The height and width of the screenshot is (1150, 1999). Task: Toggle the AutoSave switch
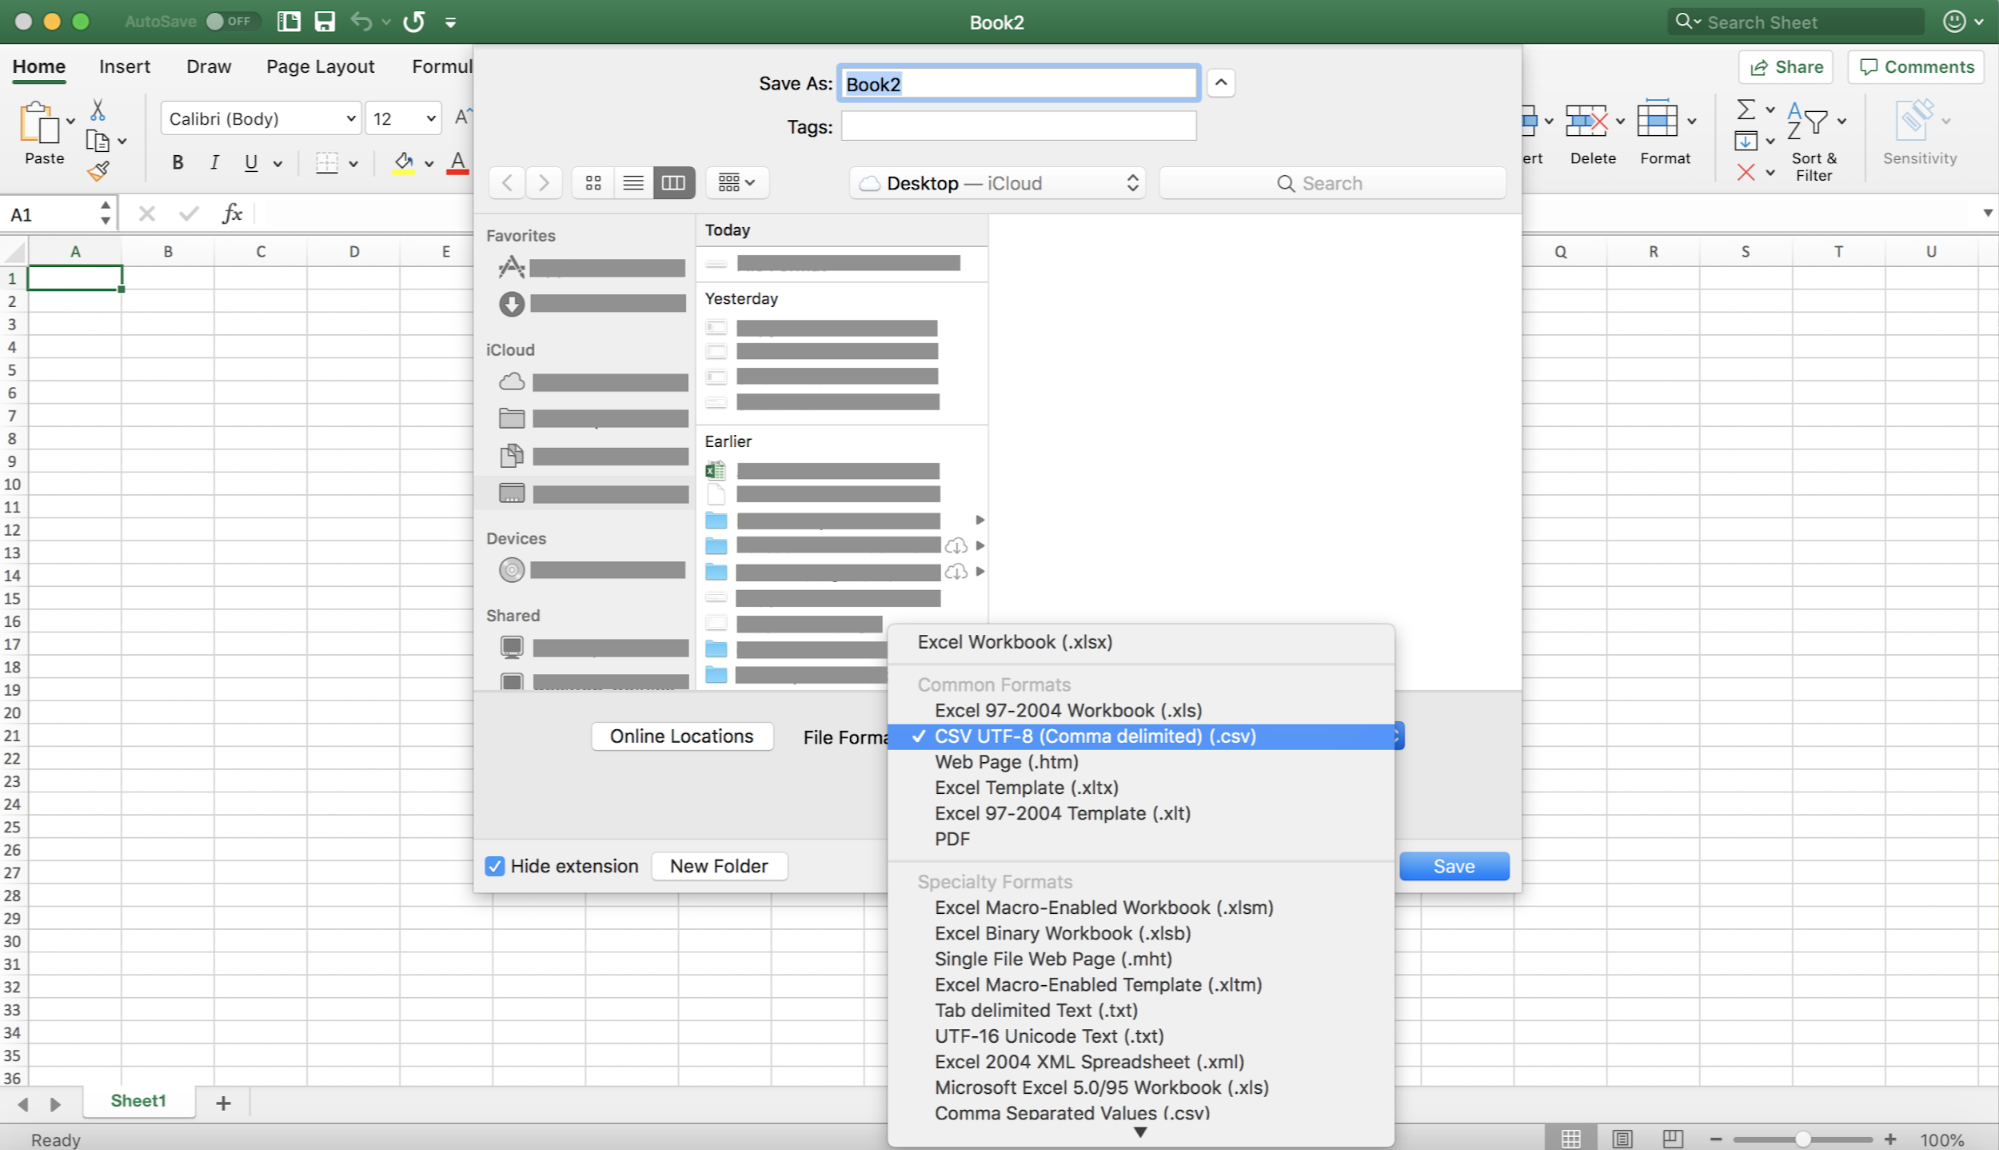coord(231,21)
